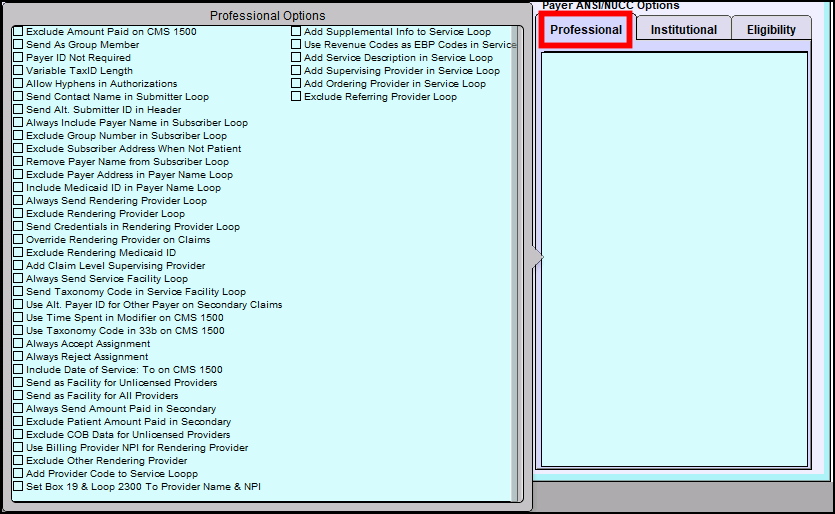Check Always Send Rendering Provider Loop
The image size is (835, 514).
click(x=18, y=201)
